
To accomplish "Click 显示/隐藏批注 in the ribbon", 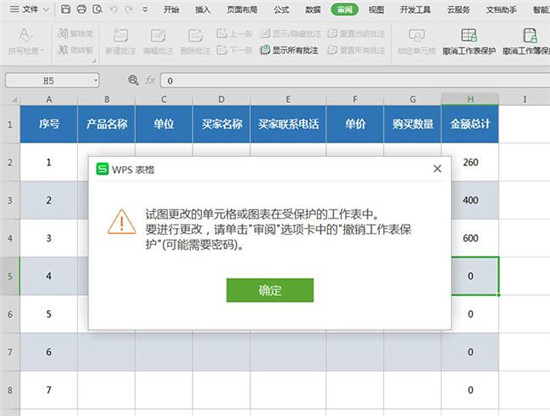I will (x=290, y=34).
